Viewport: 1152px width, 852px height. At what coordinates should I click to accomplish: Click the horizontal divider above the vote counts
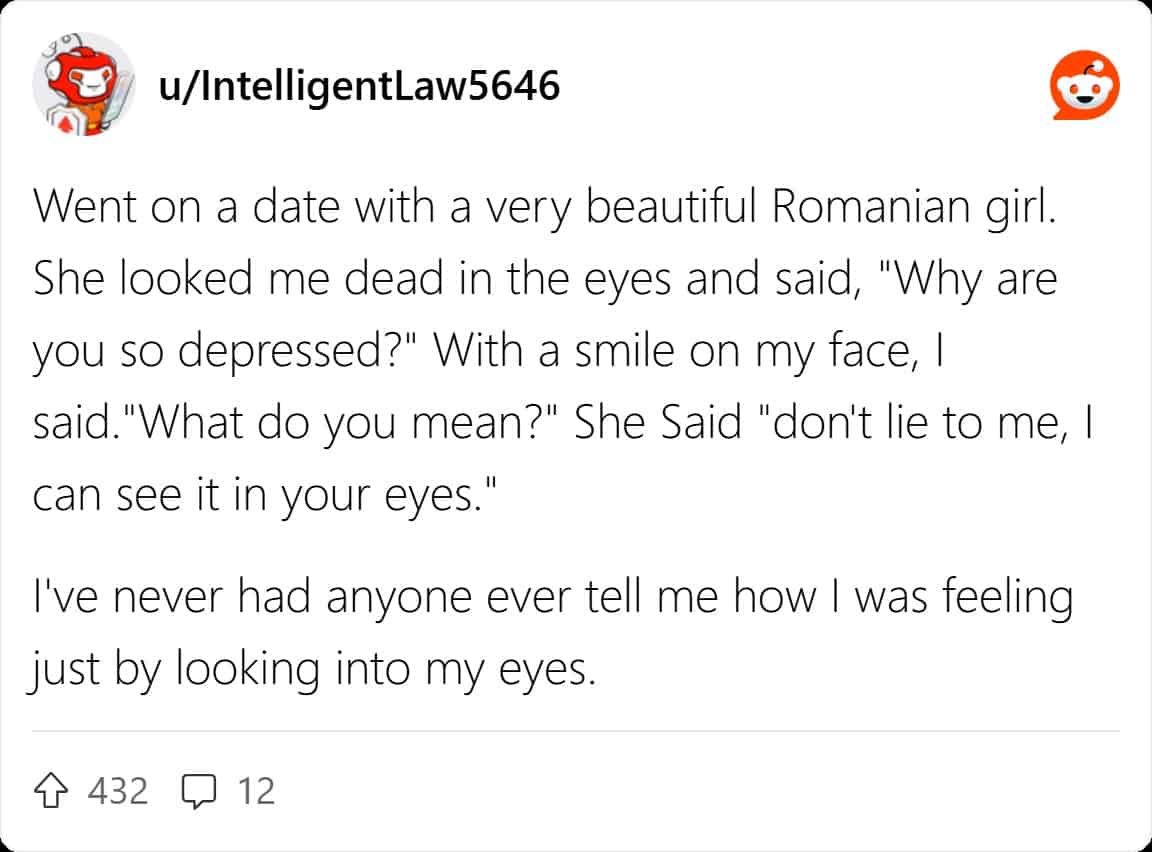coord(575,732)
